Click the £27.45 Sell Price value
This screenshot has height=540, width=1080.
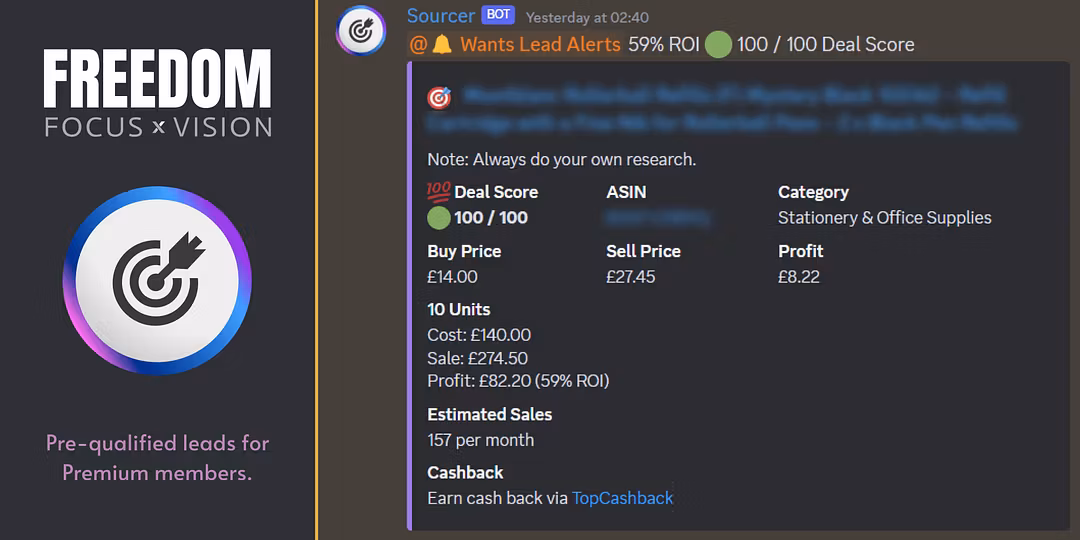(630, 277)
